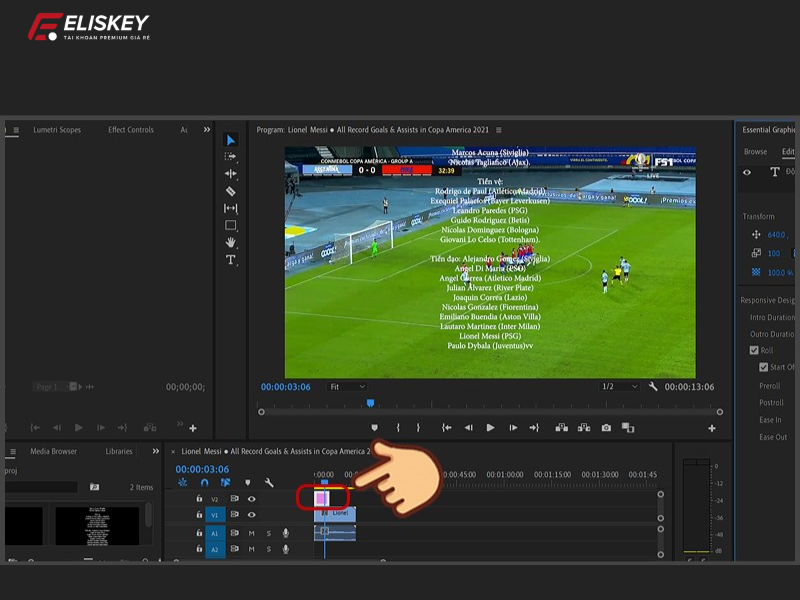Select the Hand tool
Screen dimensions: 800x600
230,242
